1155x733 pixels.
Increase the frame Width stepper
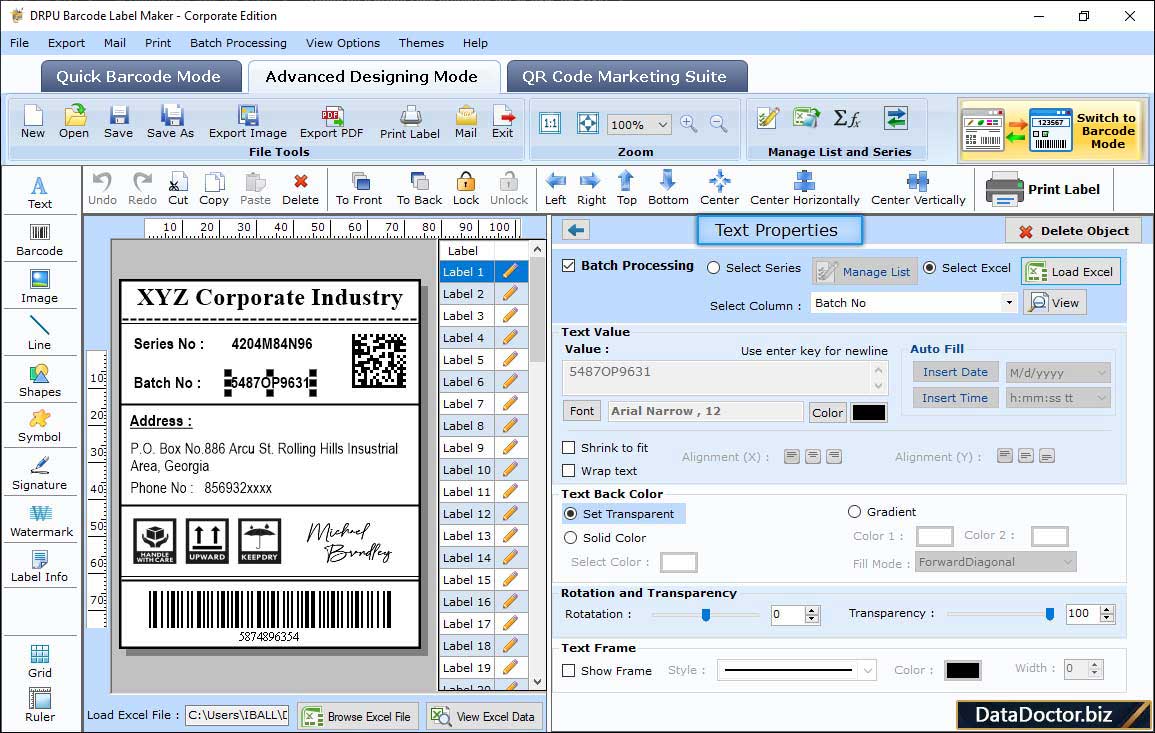click(1095, 664)
